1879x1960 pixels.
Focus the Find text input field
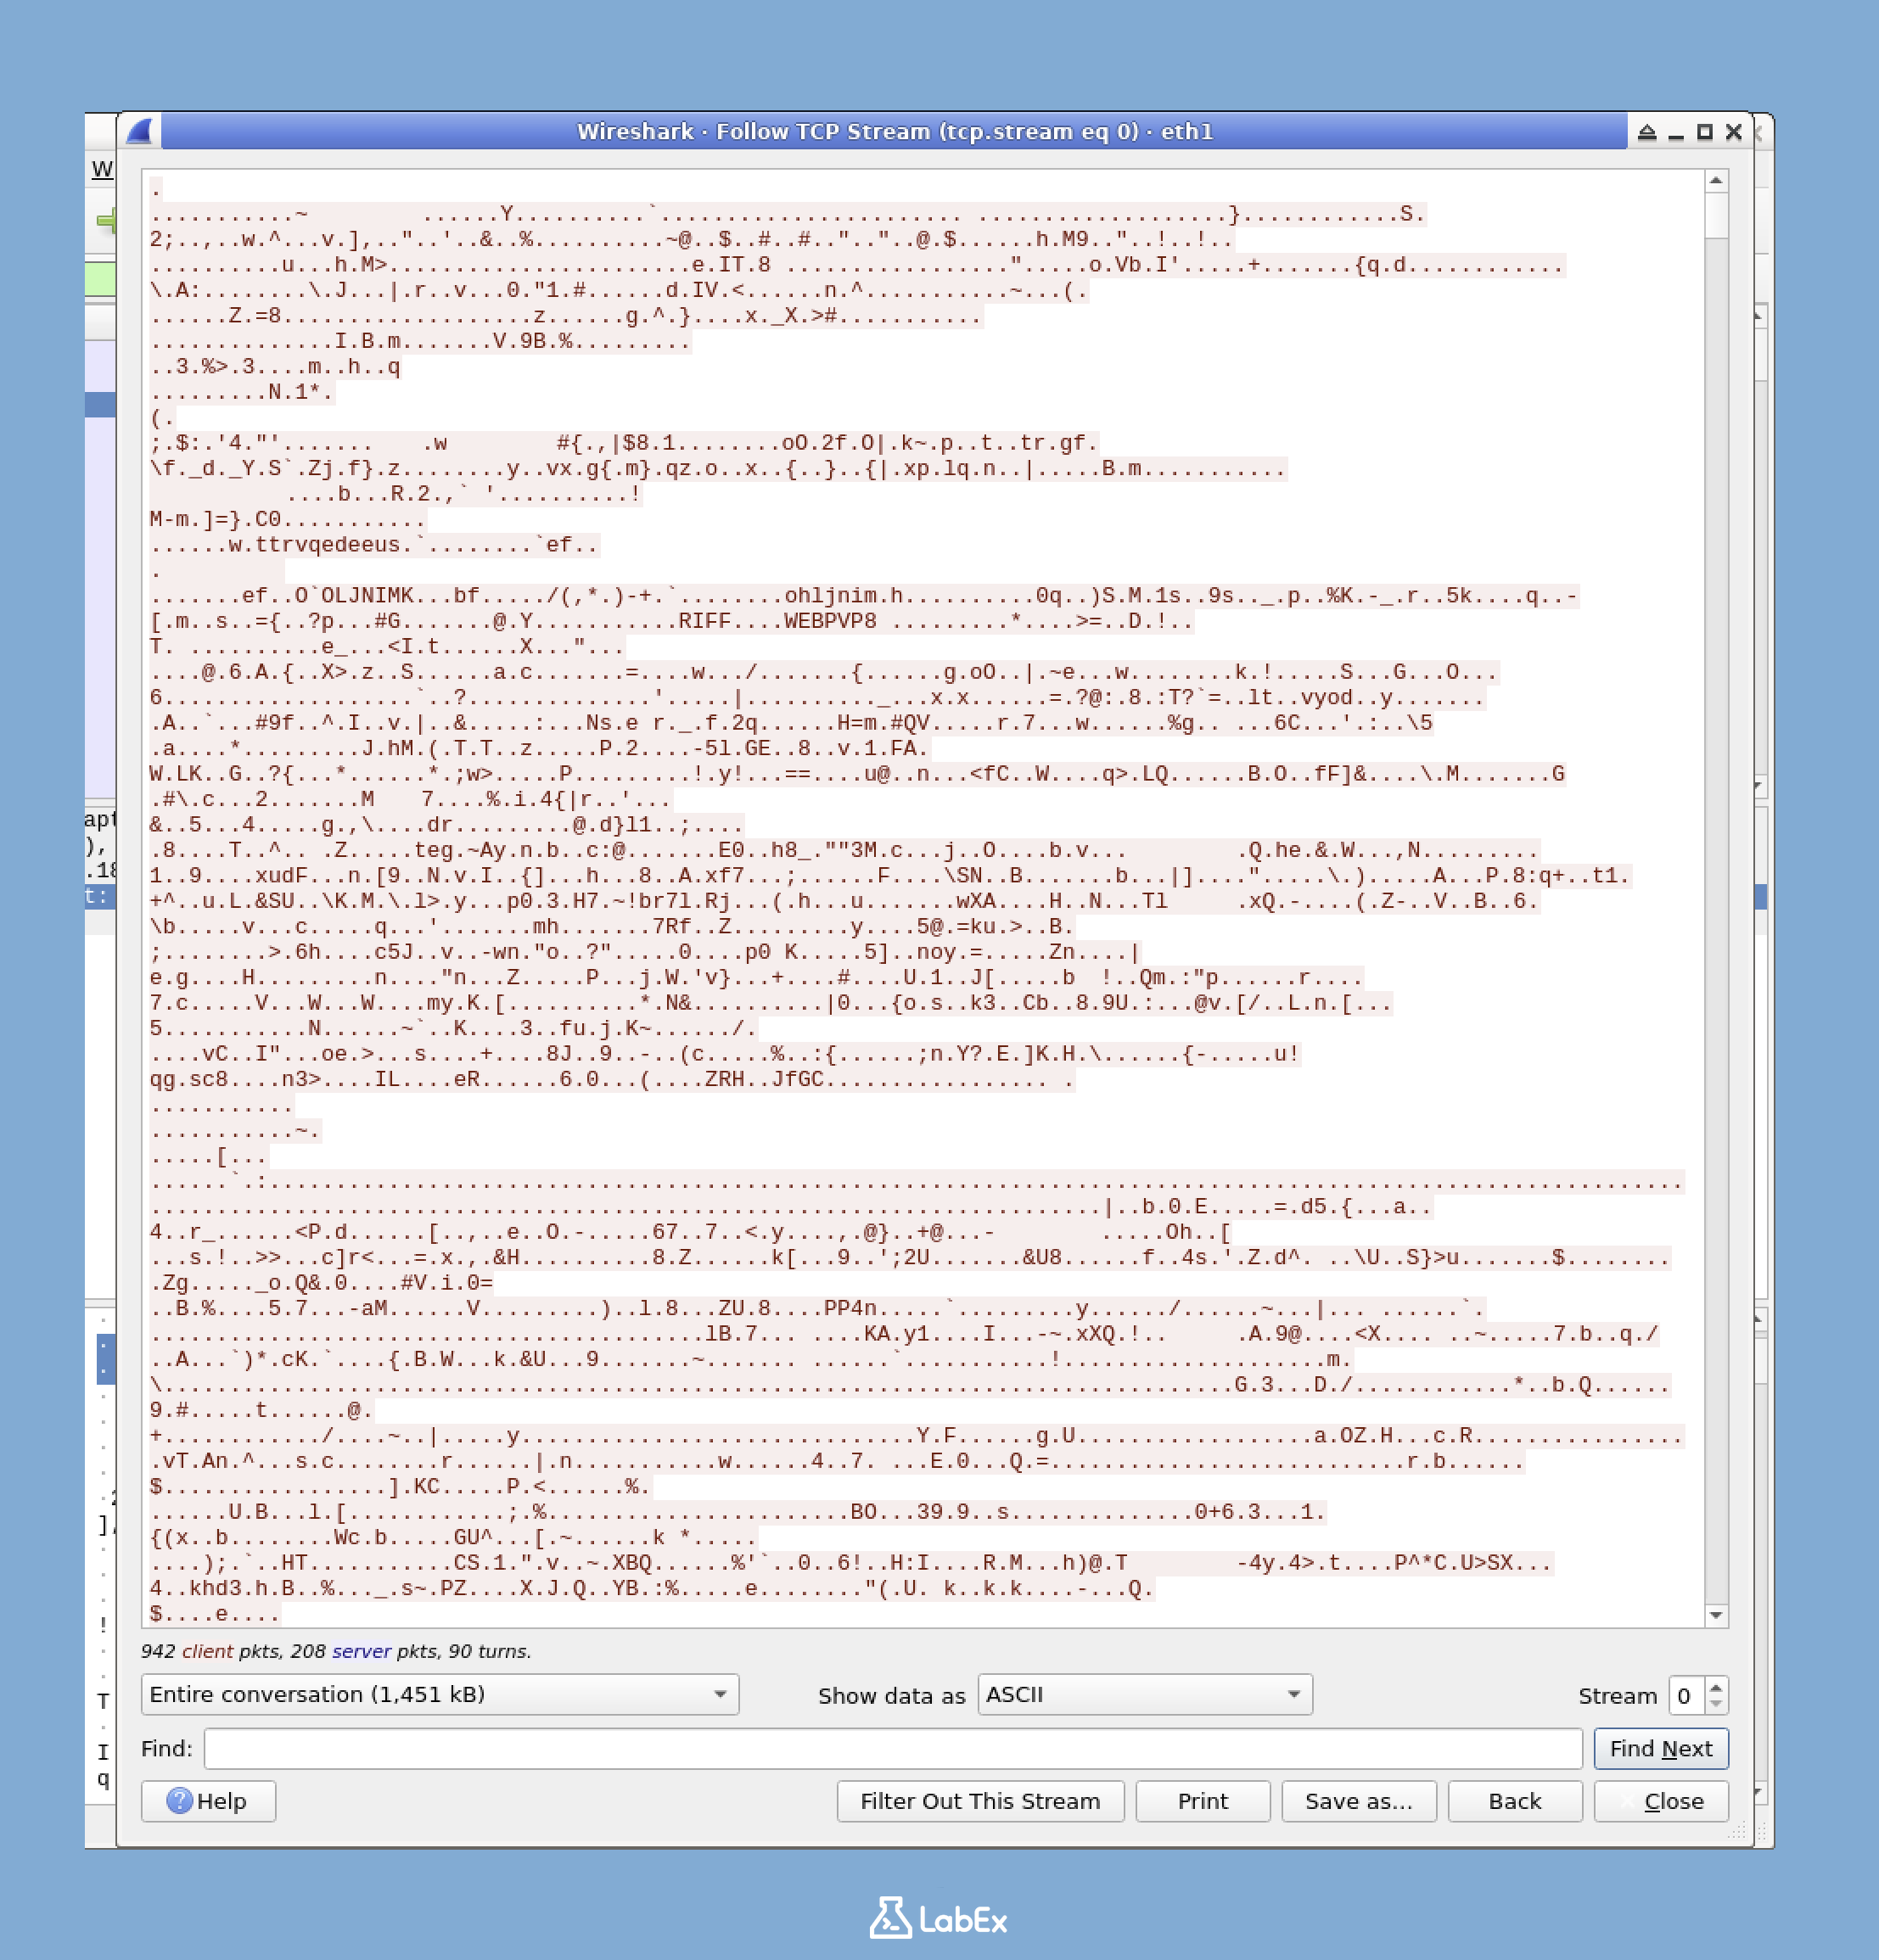892,1748
